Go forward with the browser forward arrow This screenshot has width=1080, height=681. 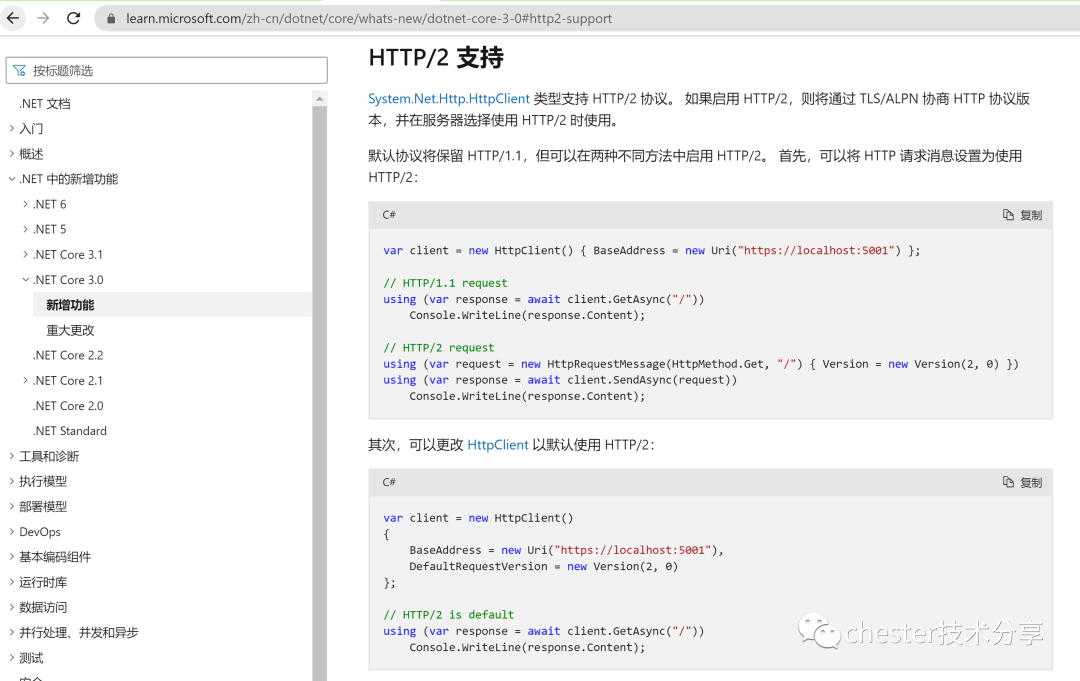(x=43, y=18)
